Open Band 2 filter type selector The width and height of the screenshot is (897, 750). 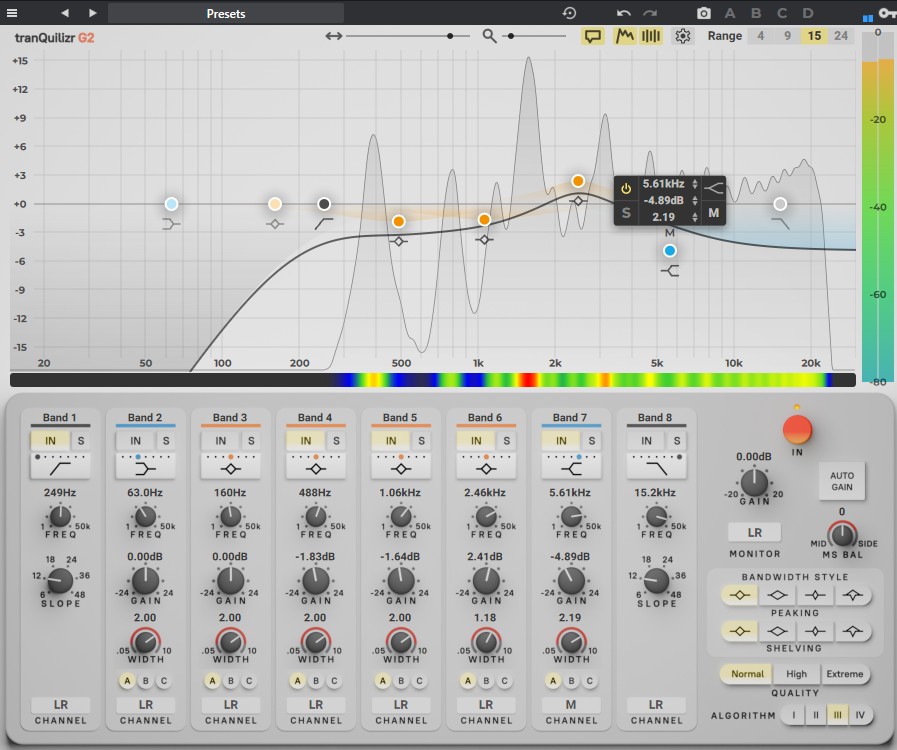145,469
